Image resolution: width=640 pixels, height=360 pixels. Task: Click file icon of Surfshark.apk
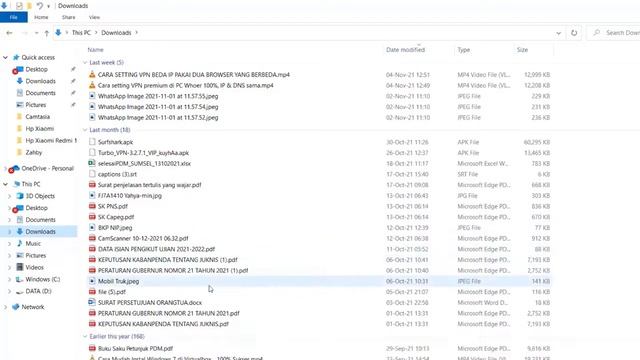coord(92,142)
